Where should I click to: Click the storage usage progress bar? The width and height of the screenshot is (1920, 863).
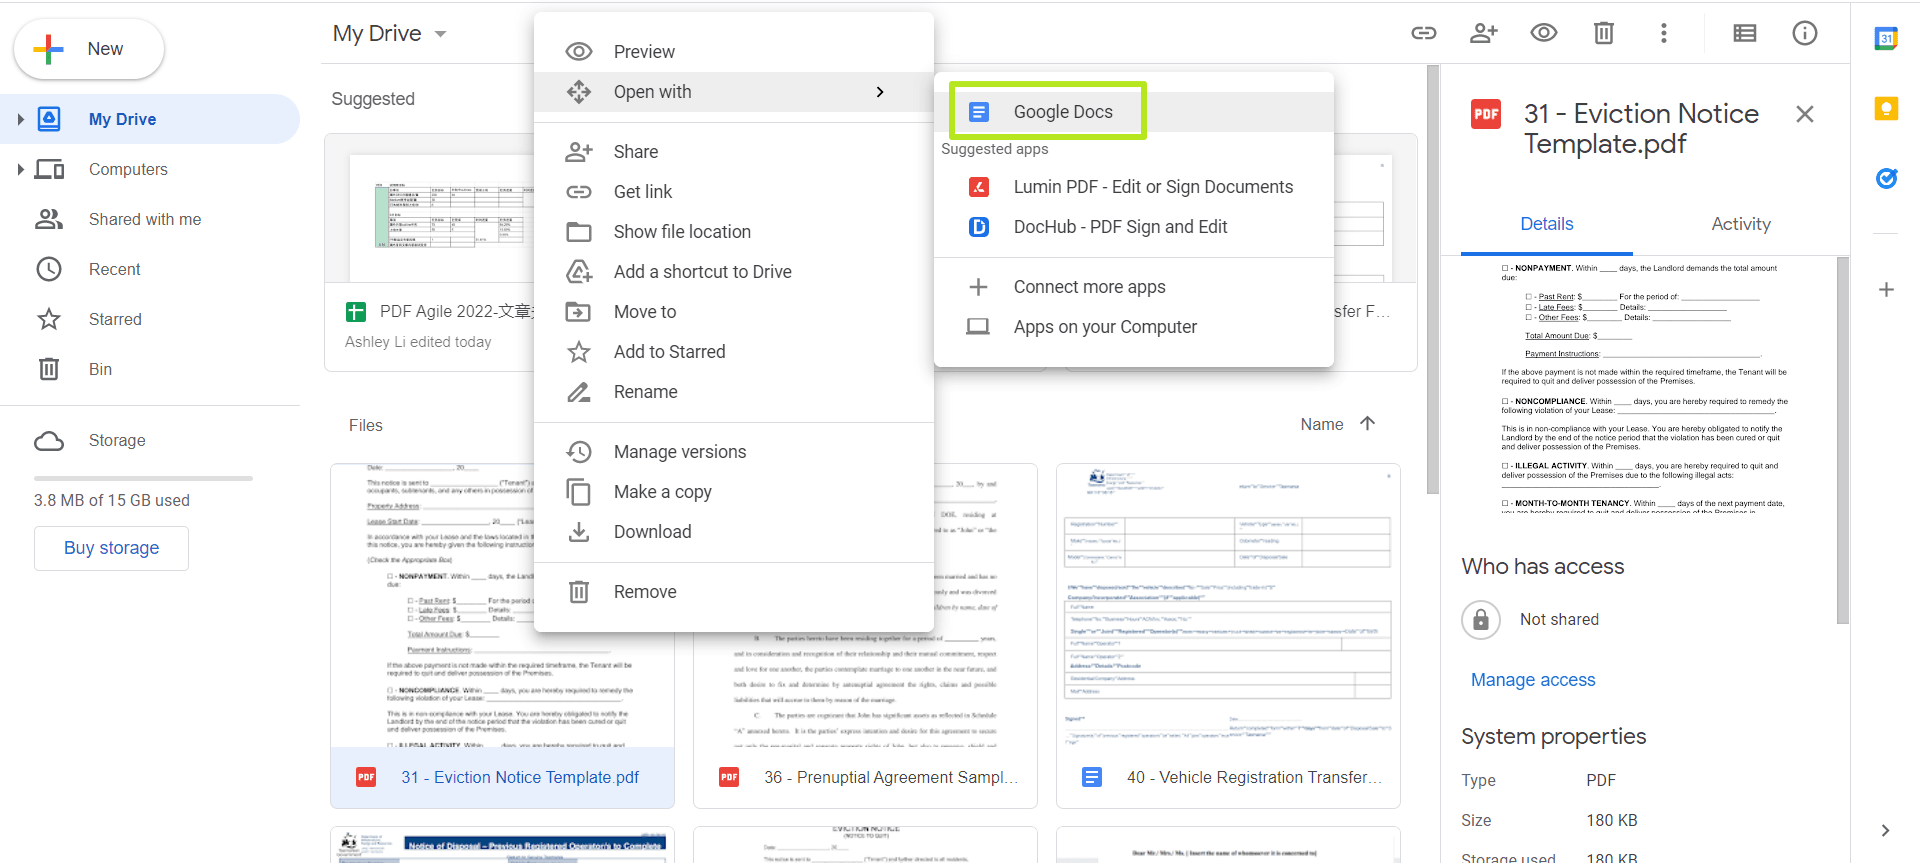(143, 478)
